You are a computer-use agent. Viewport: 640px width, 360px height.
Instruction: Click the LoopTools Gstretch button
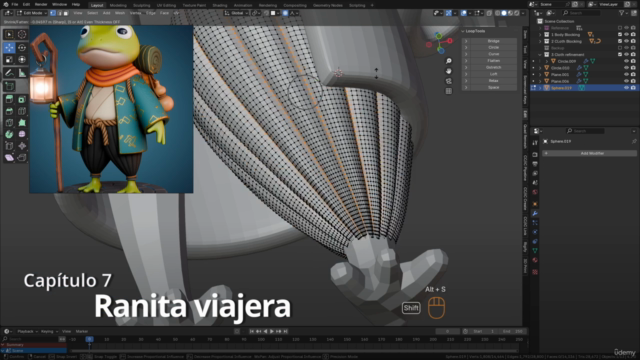pyautogui.click(x=493, y=67)
